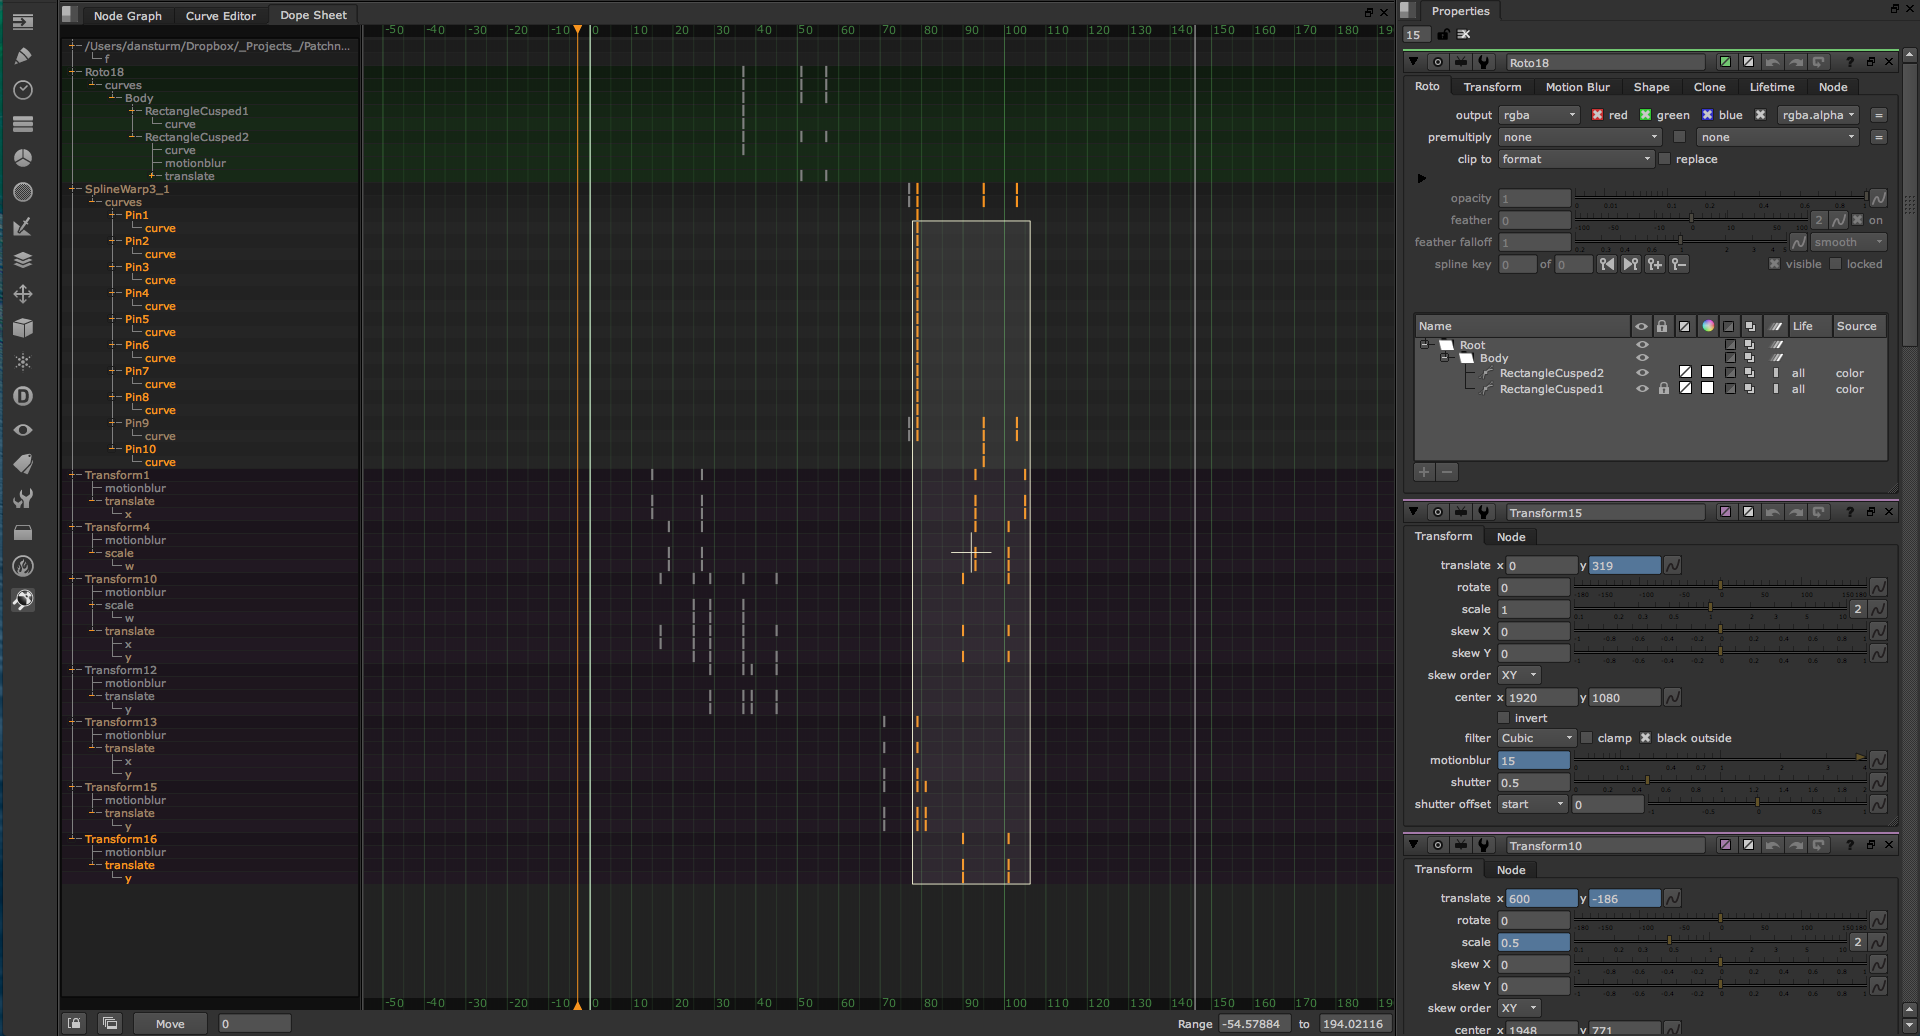Screen dimensions: 1920x1036
Task: Add a spline key
Action: click(1655, 264)
